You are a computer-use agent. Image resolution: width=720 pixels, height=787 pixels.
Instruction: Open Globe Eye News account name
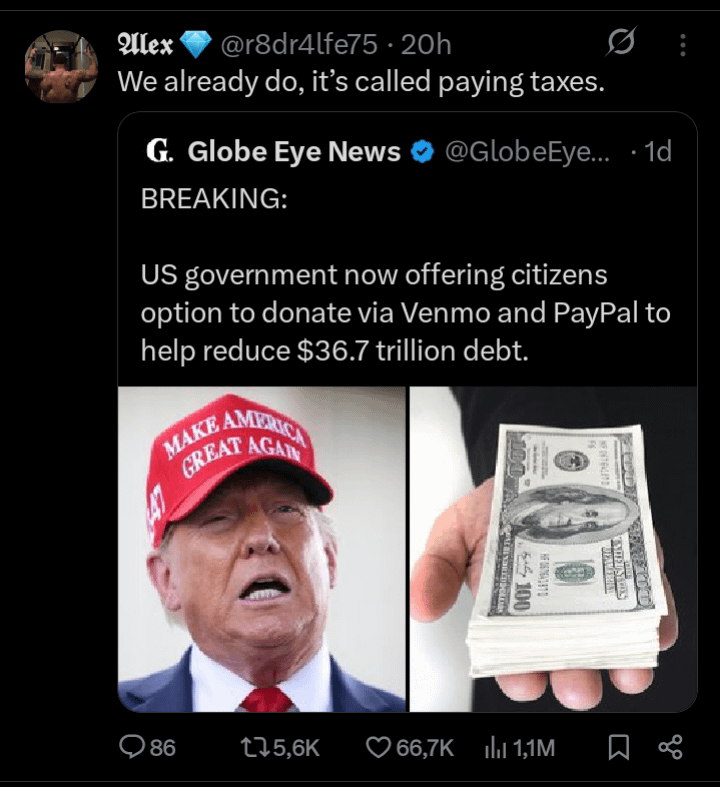tap(294, 151)
